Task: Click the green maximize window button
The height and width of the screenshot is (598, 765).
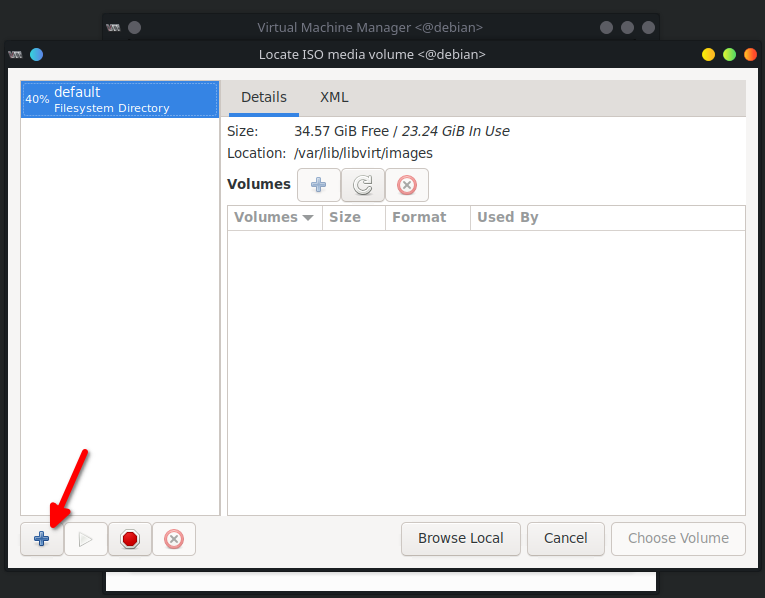Action: pyautogui.click(x=730, y=54)
